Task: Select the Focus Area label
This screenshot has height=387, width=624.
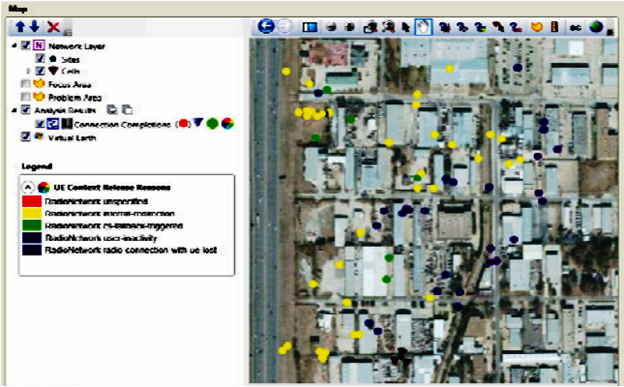Action: (70, 84)
